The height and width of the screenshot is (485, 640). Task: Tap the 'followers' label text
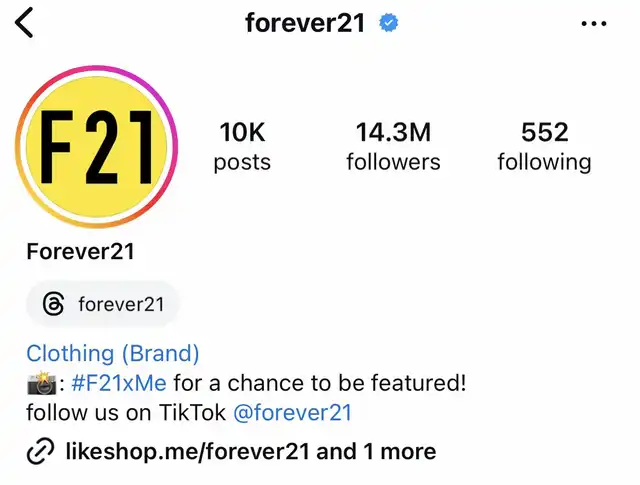(x=393, y=162)
